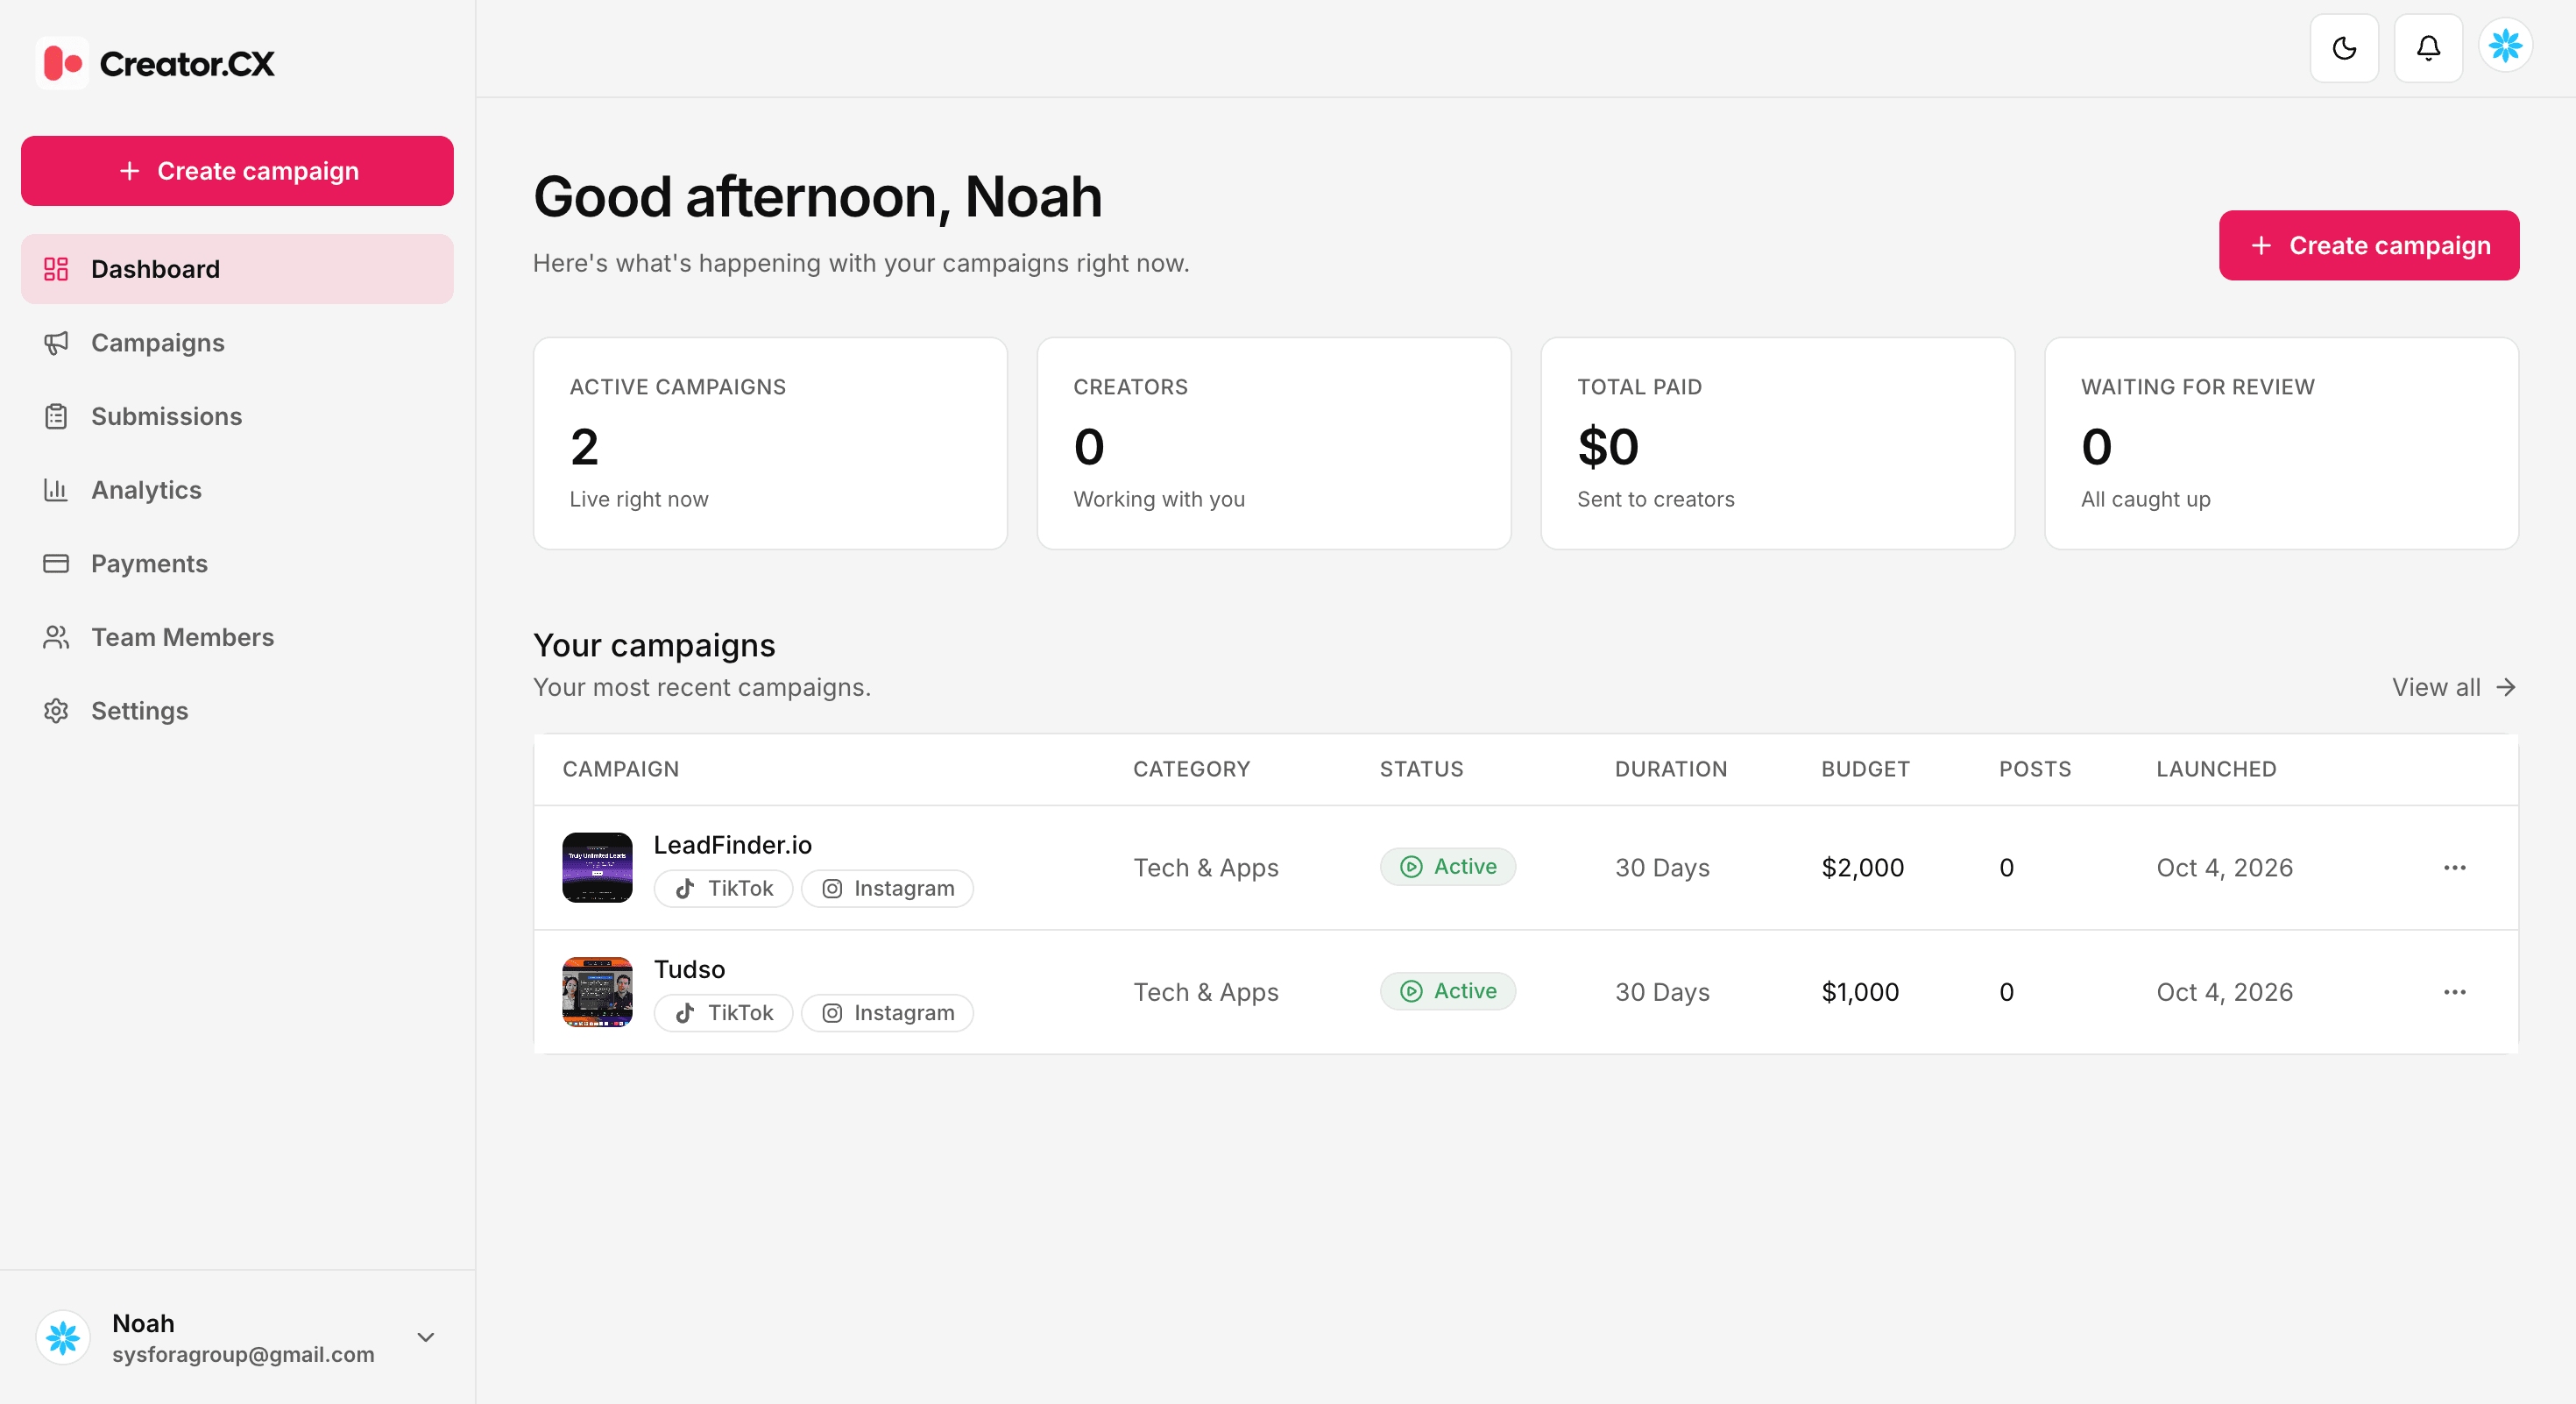Click the Active status badge for Tudso
This screenshot has height=1404, width=2576.
[1448, 991]
